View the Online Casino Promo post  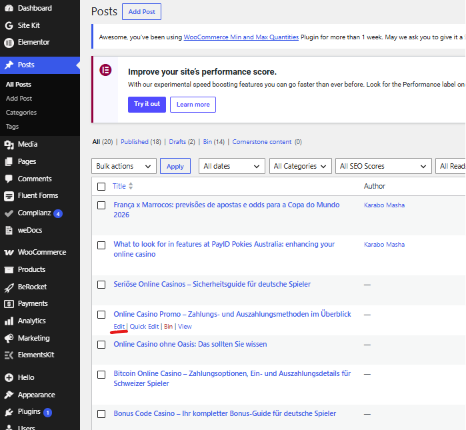[185, 327]
